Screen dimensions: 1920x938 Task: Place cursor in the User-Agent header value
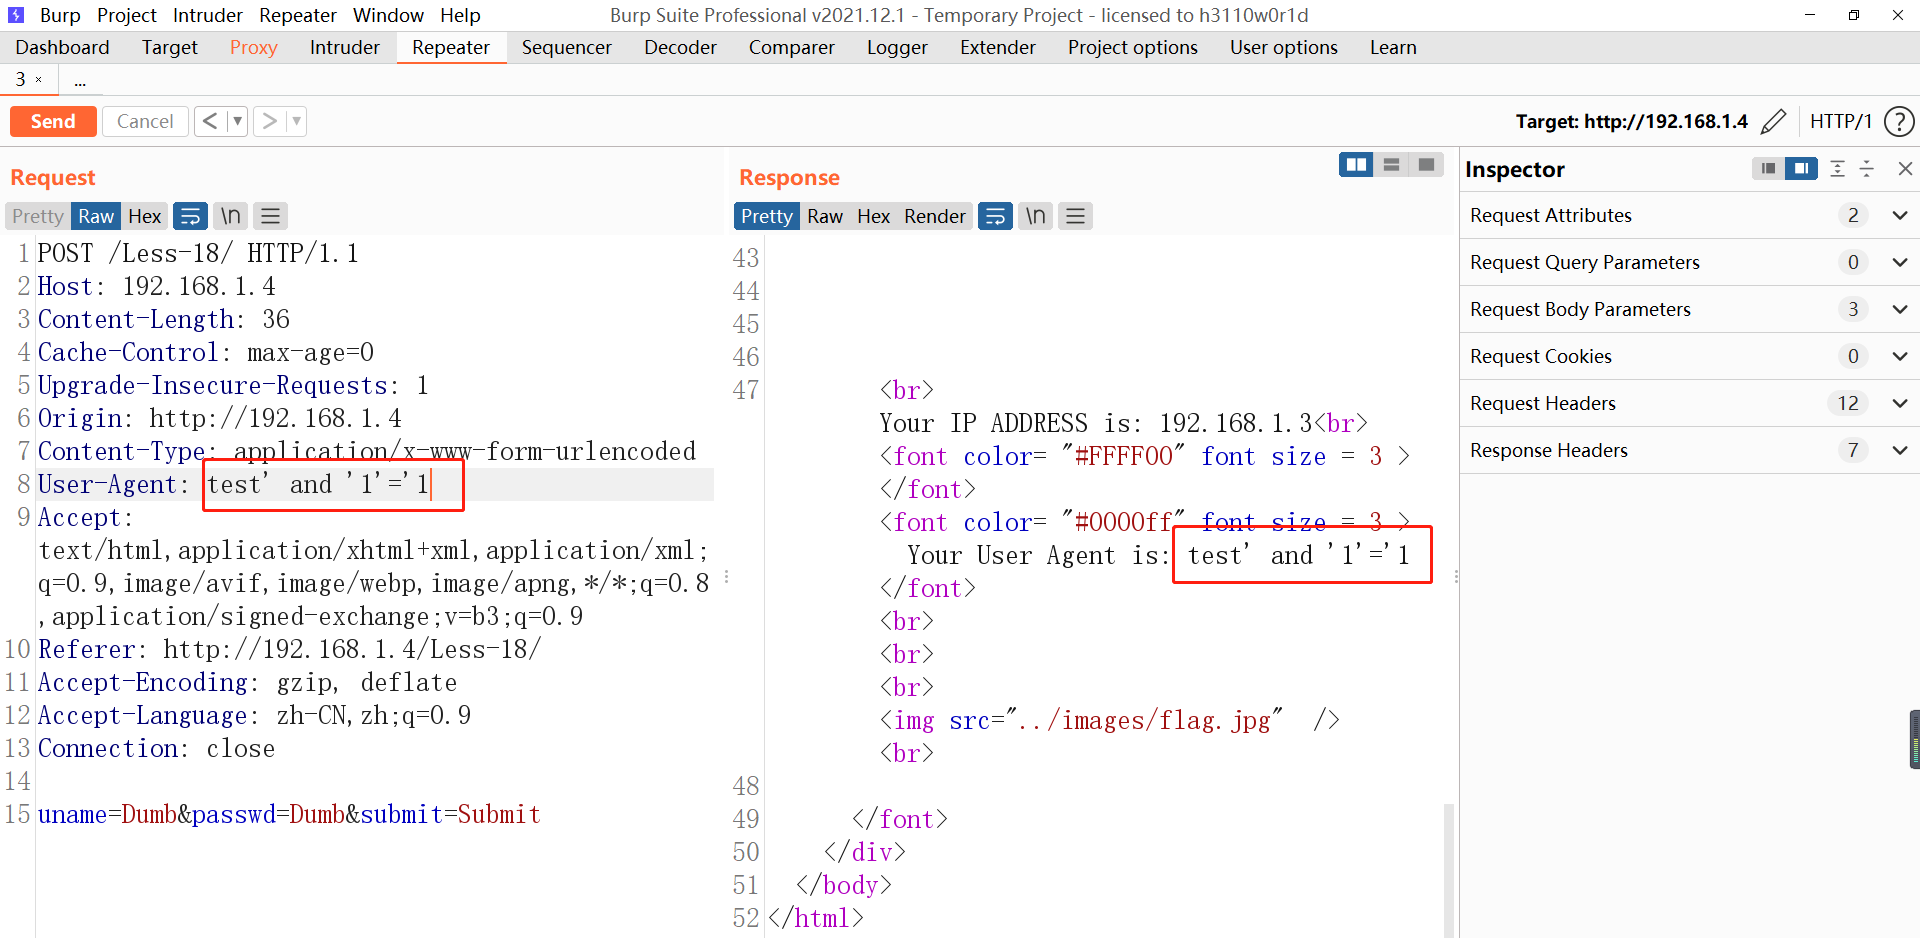pos(330,484)
